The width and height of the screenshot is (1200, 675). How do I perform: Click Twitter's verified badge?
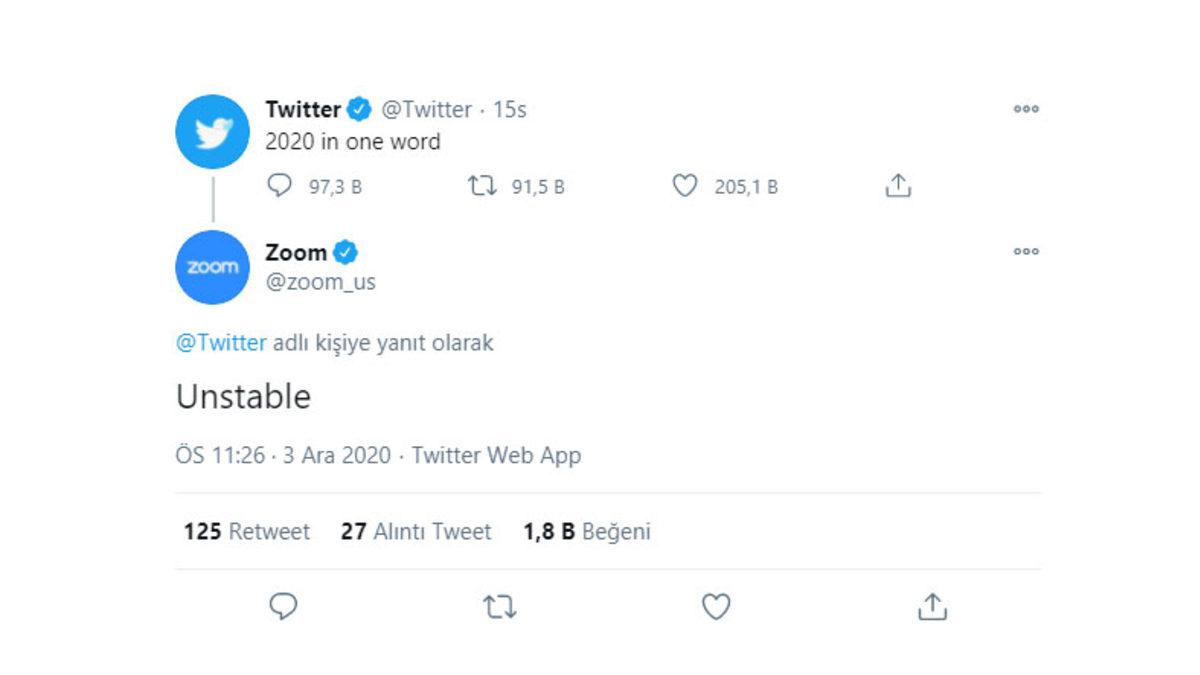click(357, 110)
